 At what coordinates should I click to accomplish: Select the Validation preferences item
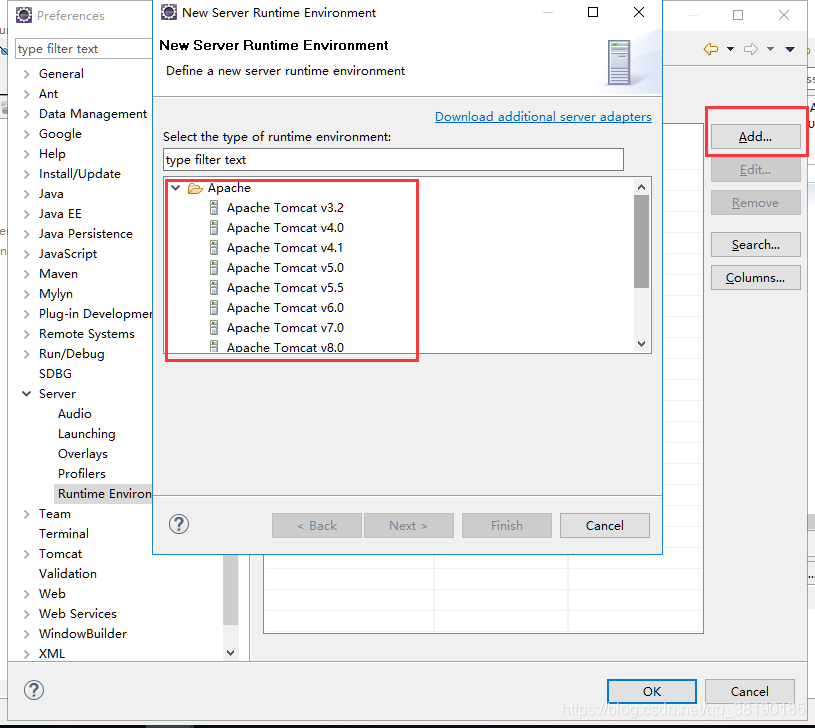tap(68, 574)
